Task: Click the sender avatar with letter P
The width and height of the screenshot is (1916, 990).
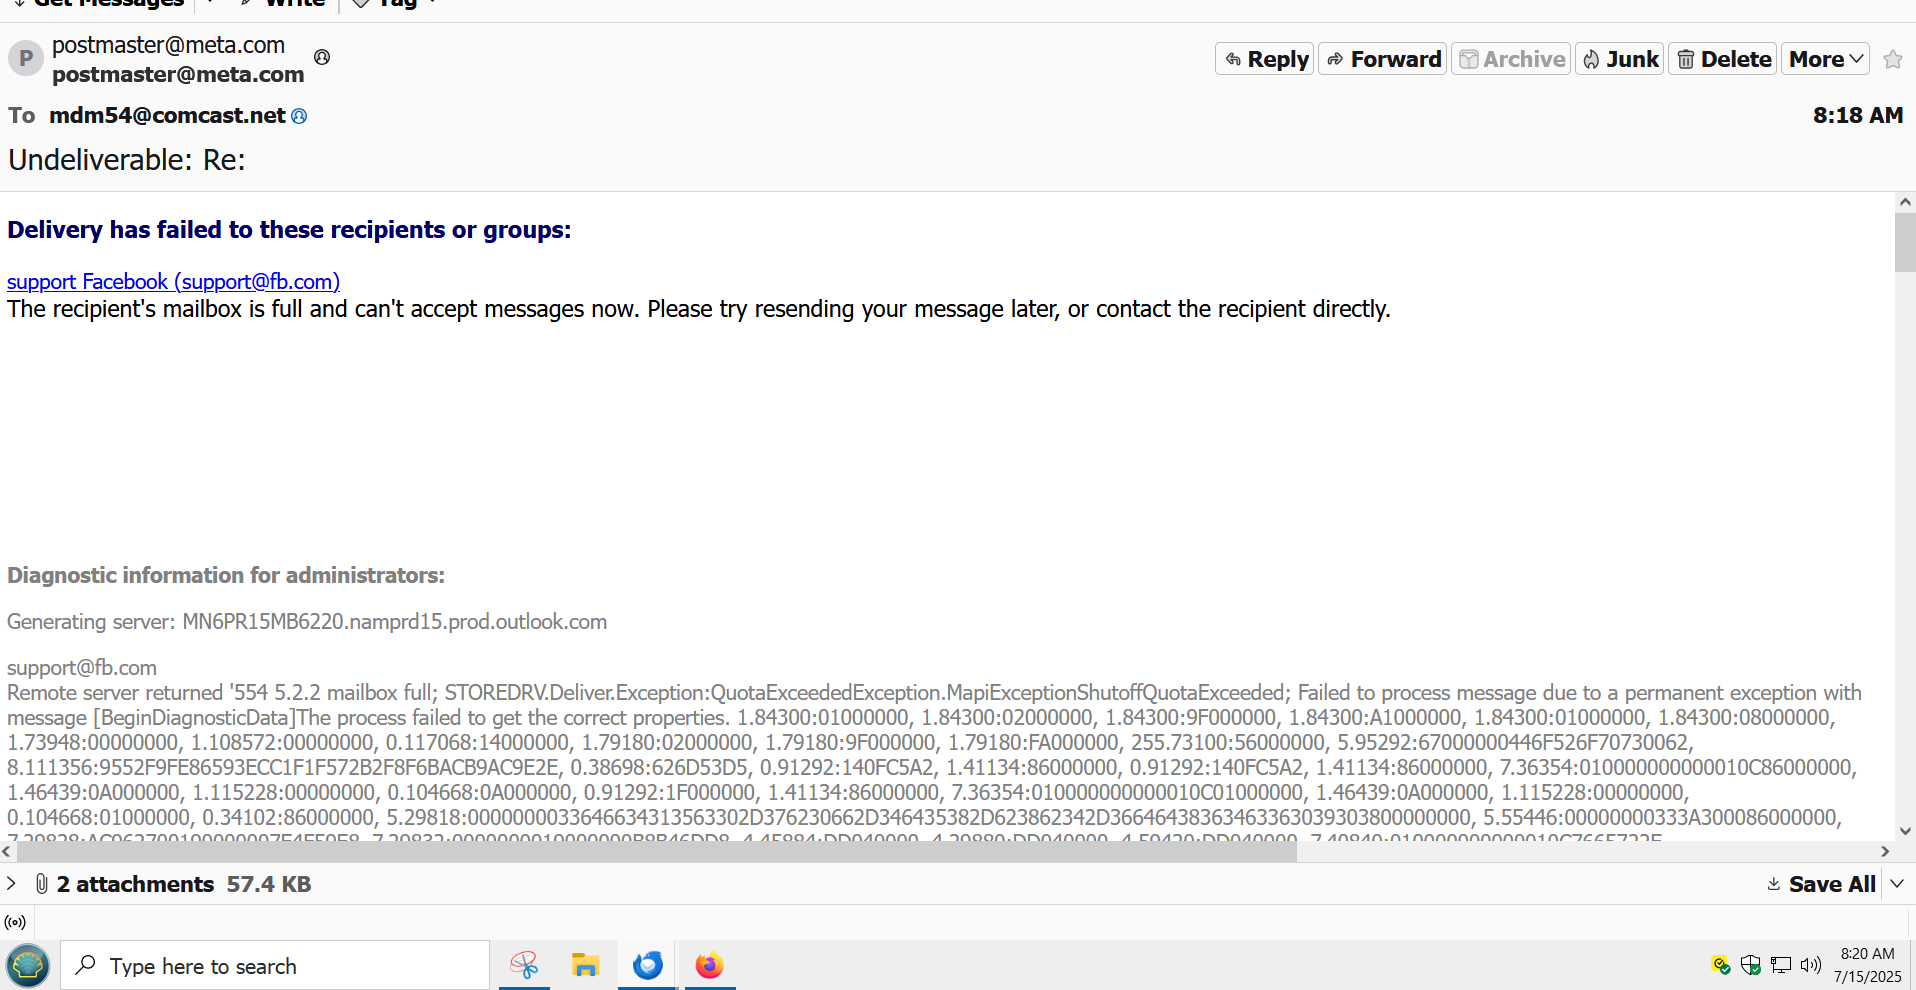Action: tap(26, 59)
